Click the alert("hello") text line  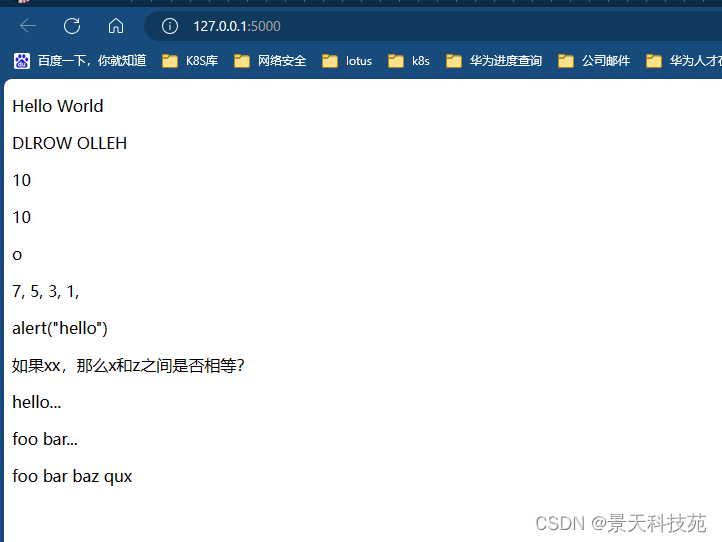[x=60, y=328]
